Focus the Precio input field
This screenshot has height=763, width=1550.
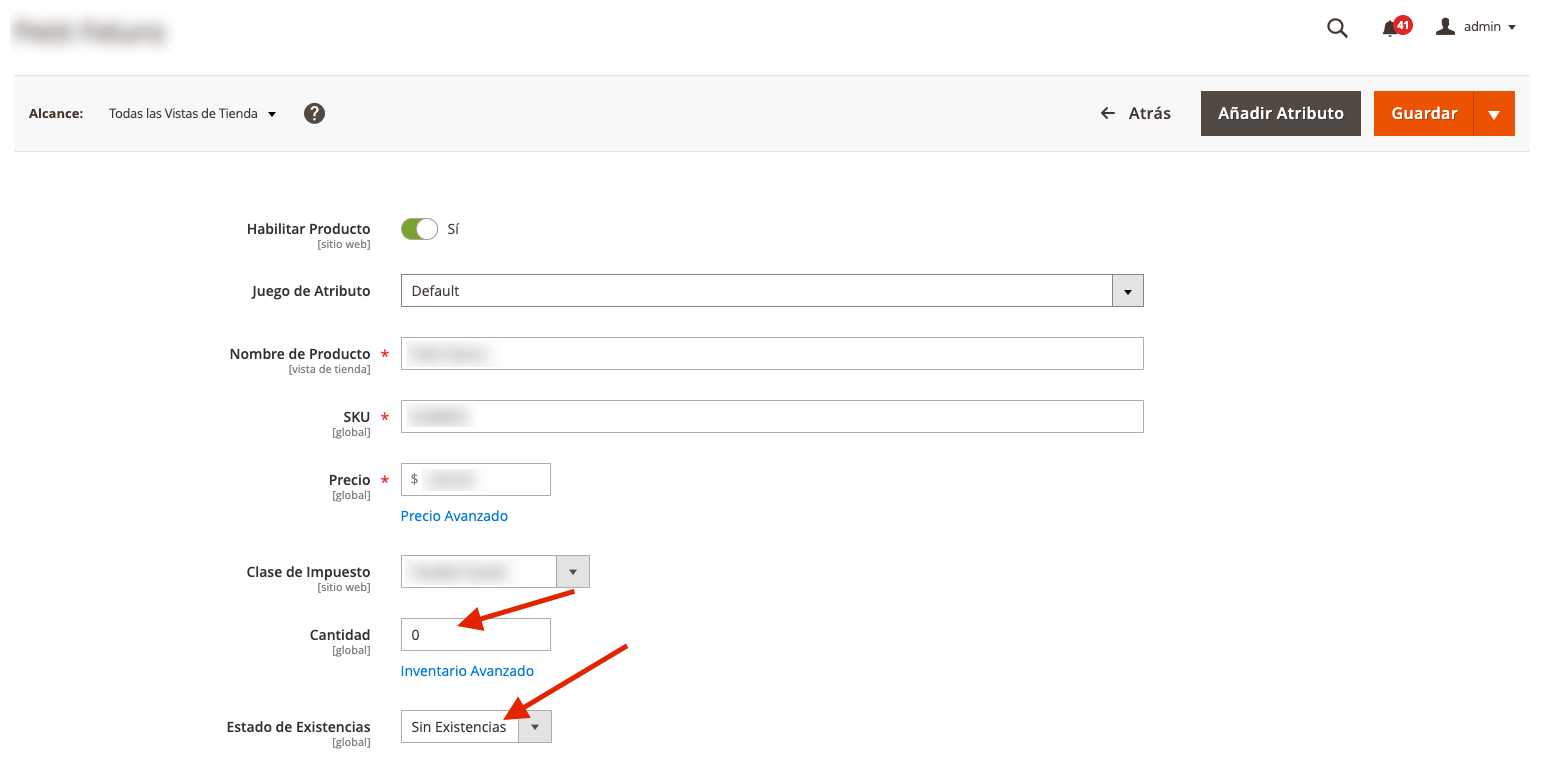pyautogui.click(x=475, y=479)
